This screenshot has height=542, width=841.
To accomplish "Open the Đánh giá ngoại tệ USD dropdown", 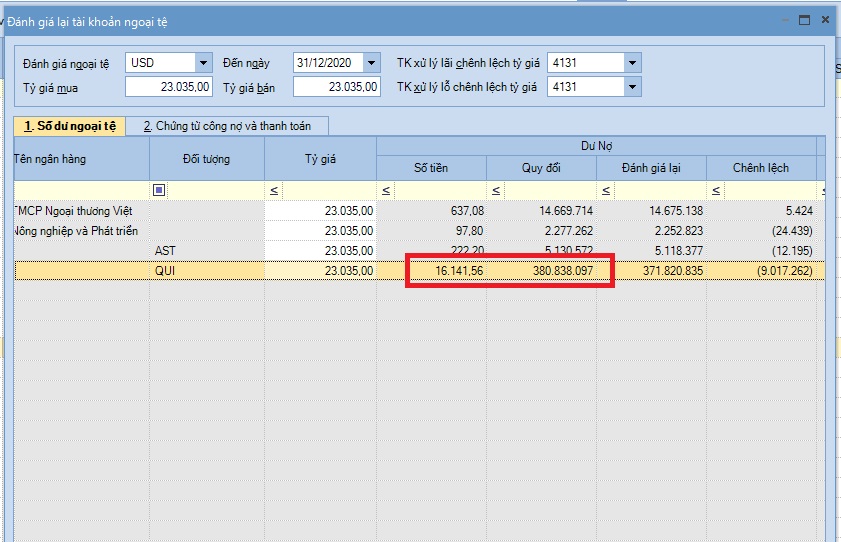I will coord(203,63).
